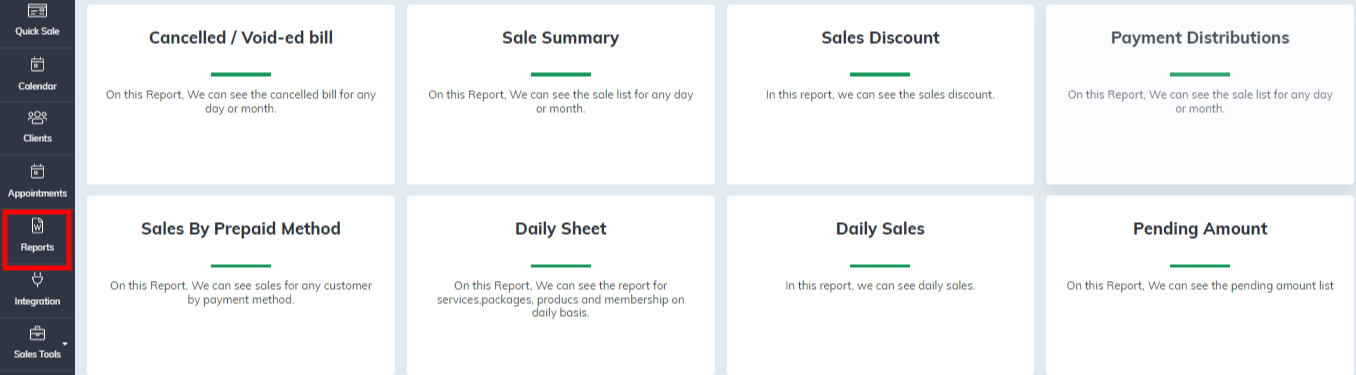Open the Daily Sheet report
The image size is (1356, 375).
[560, 285]
